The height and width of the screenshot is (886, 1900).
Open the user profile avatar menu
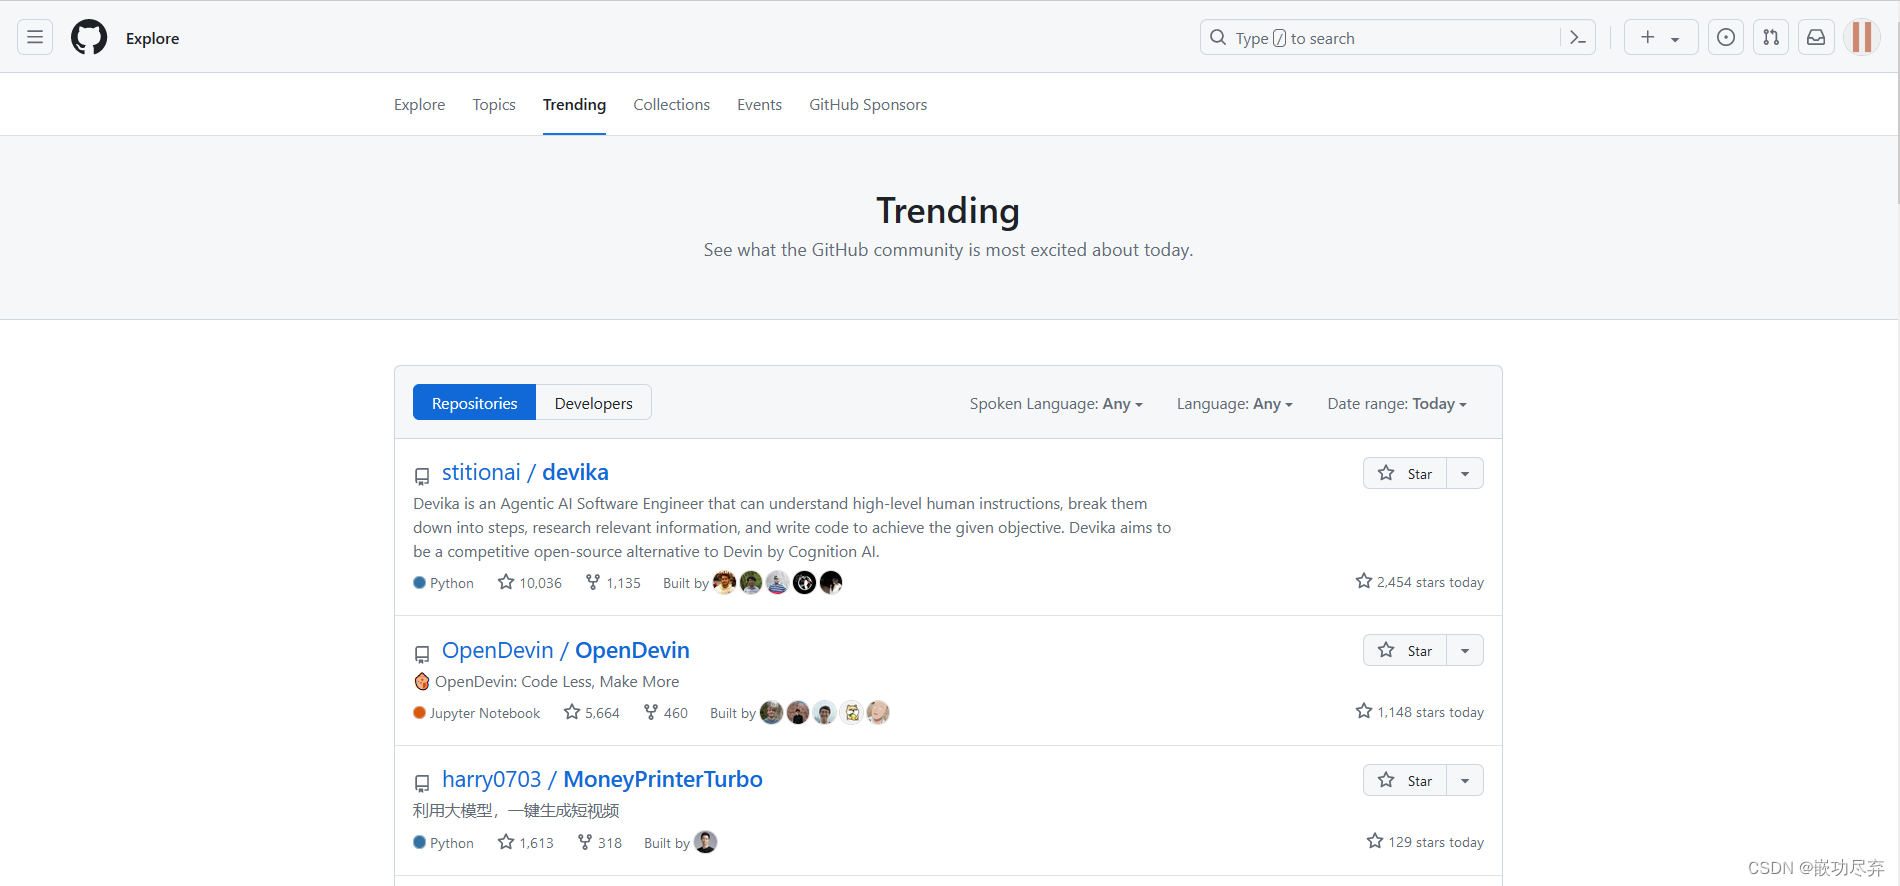click(x=1862, y=38)
